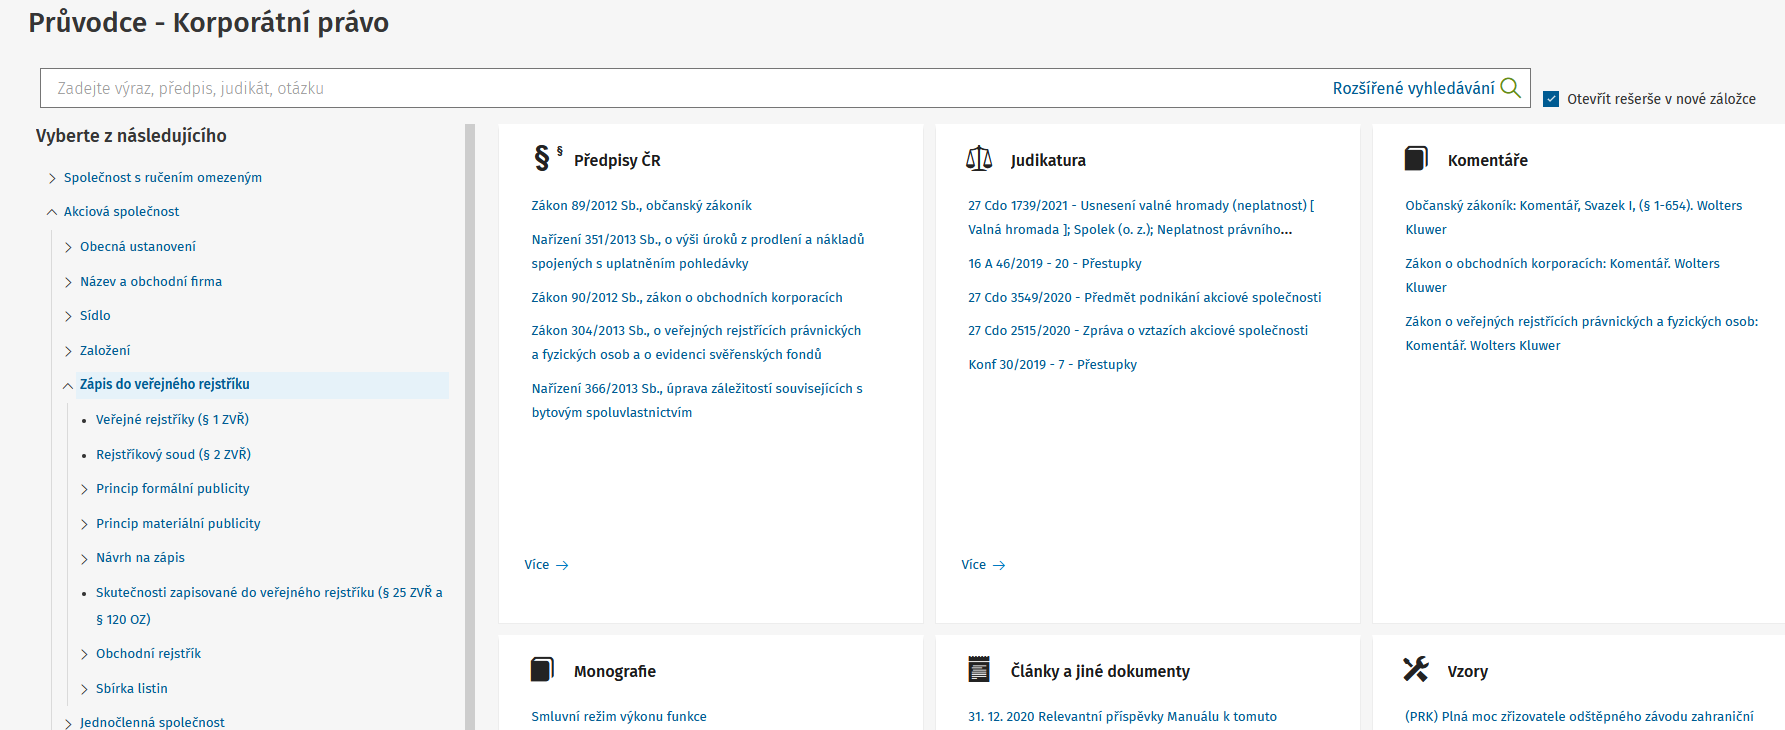
Task: Click the search input field
Action: tap(680, 88)
